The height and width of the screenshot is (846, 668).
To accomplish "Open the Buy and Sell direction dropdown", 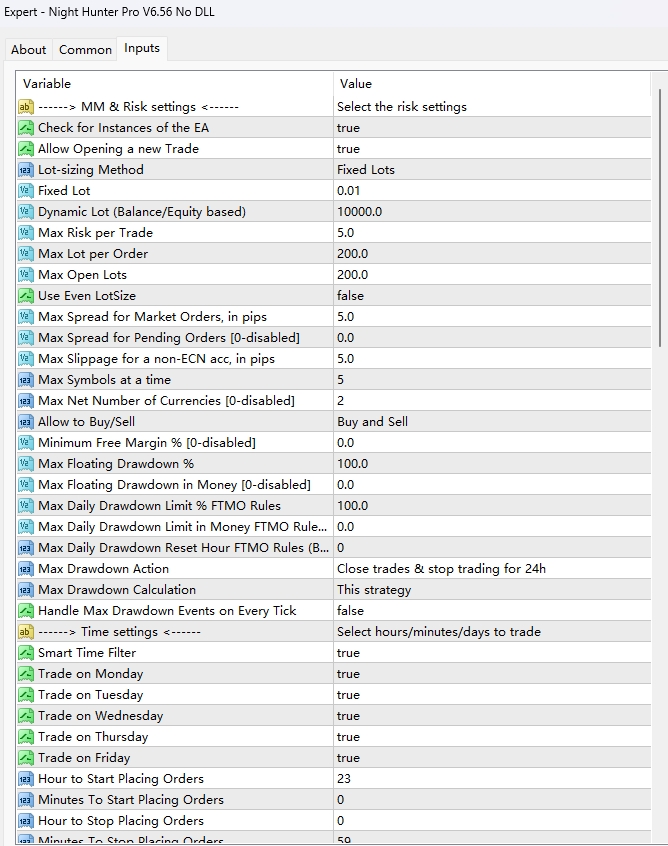I will point(372,422).
